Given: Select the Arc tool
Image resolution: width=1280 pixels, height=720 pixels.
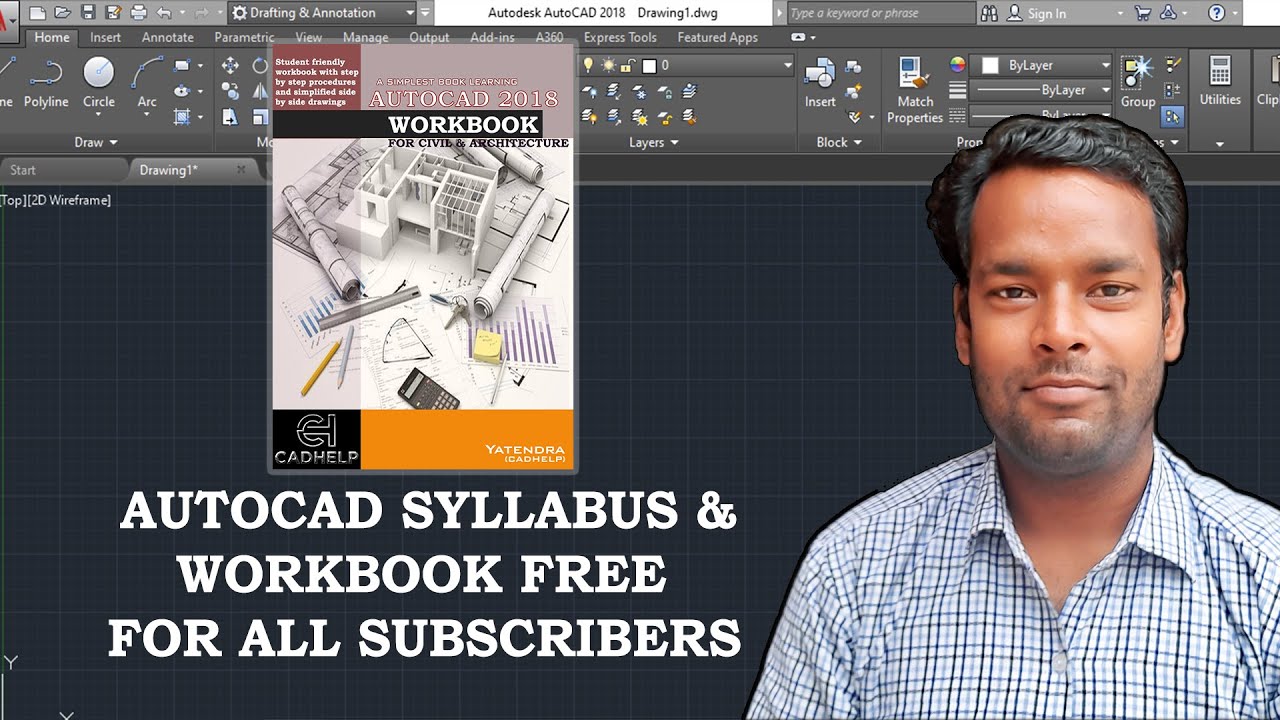Looking at the screenshot, I should click(147, 82).
